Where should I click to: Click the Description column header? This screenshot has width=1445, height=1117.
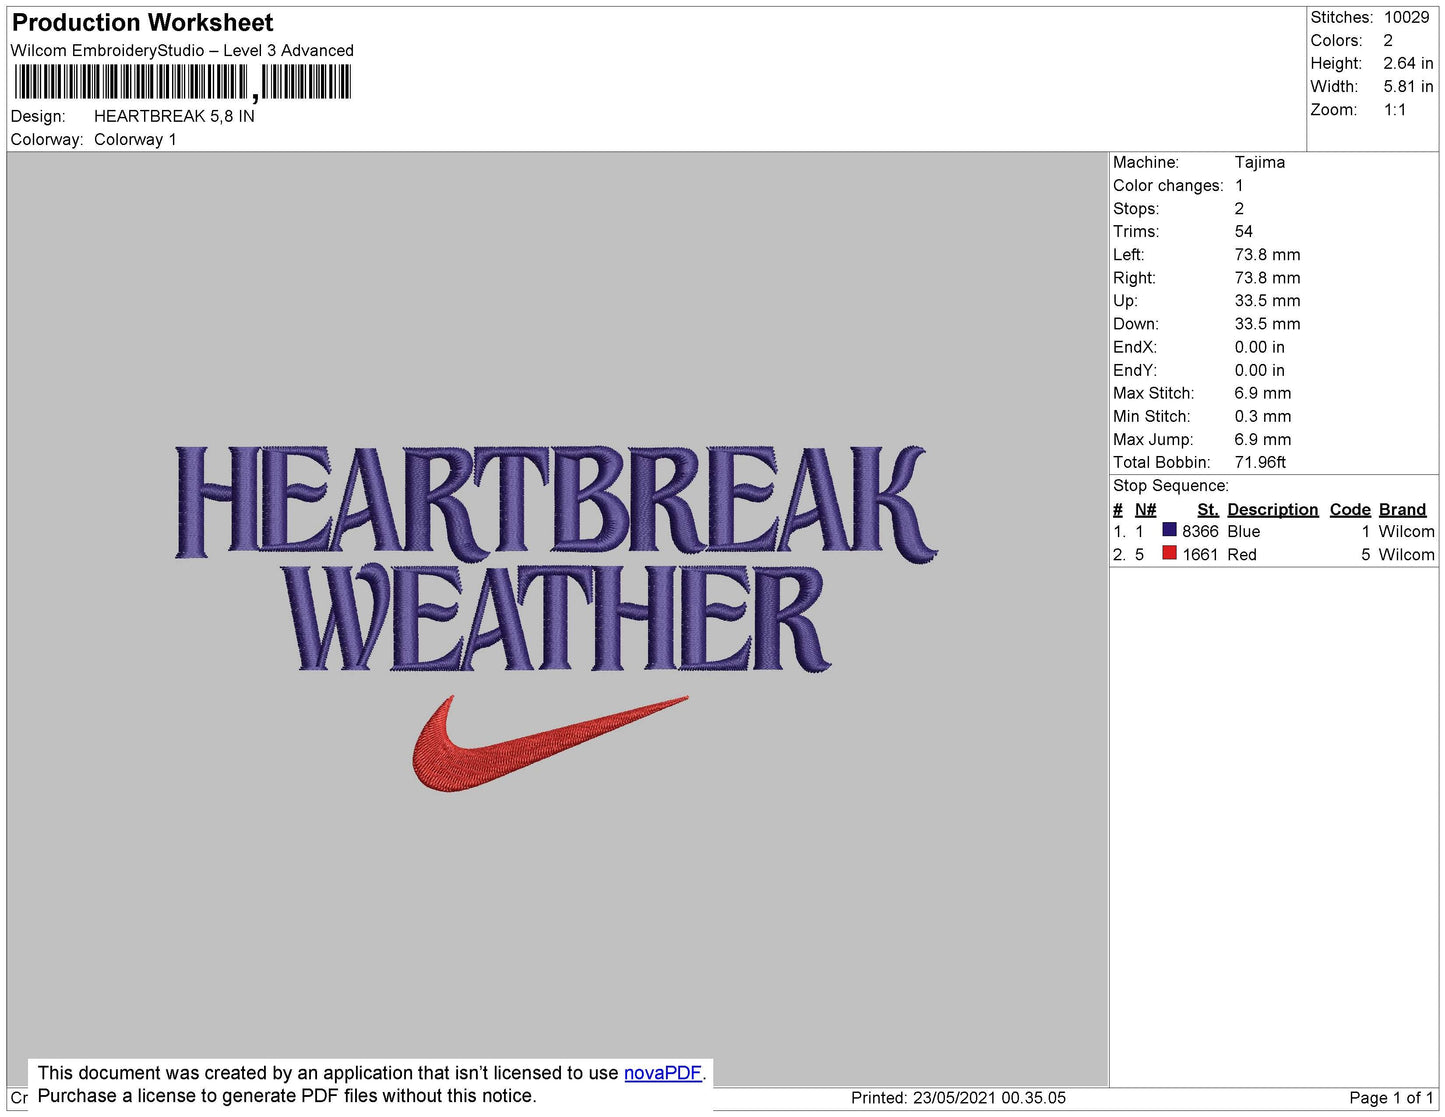point(1273,509)
